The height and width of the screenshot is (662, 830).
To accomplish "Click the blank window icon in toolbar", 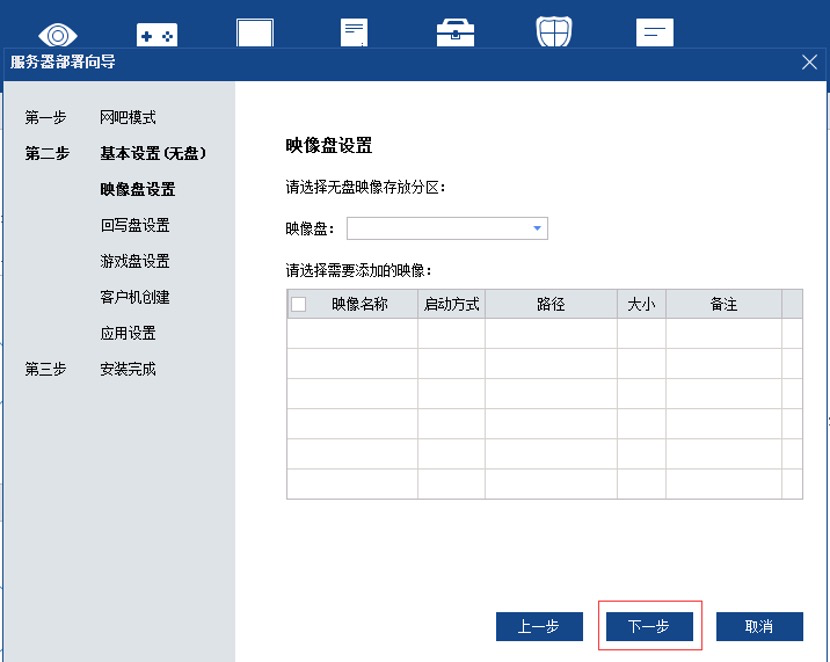I will (255, 33).
